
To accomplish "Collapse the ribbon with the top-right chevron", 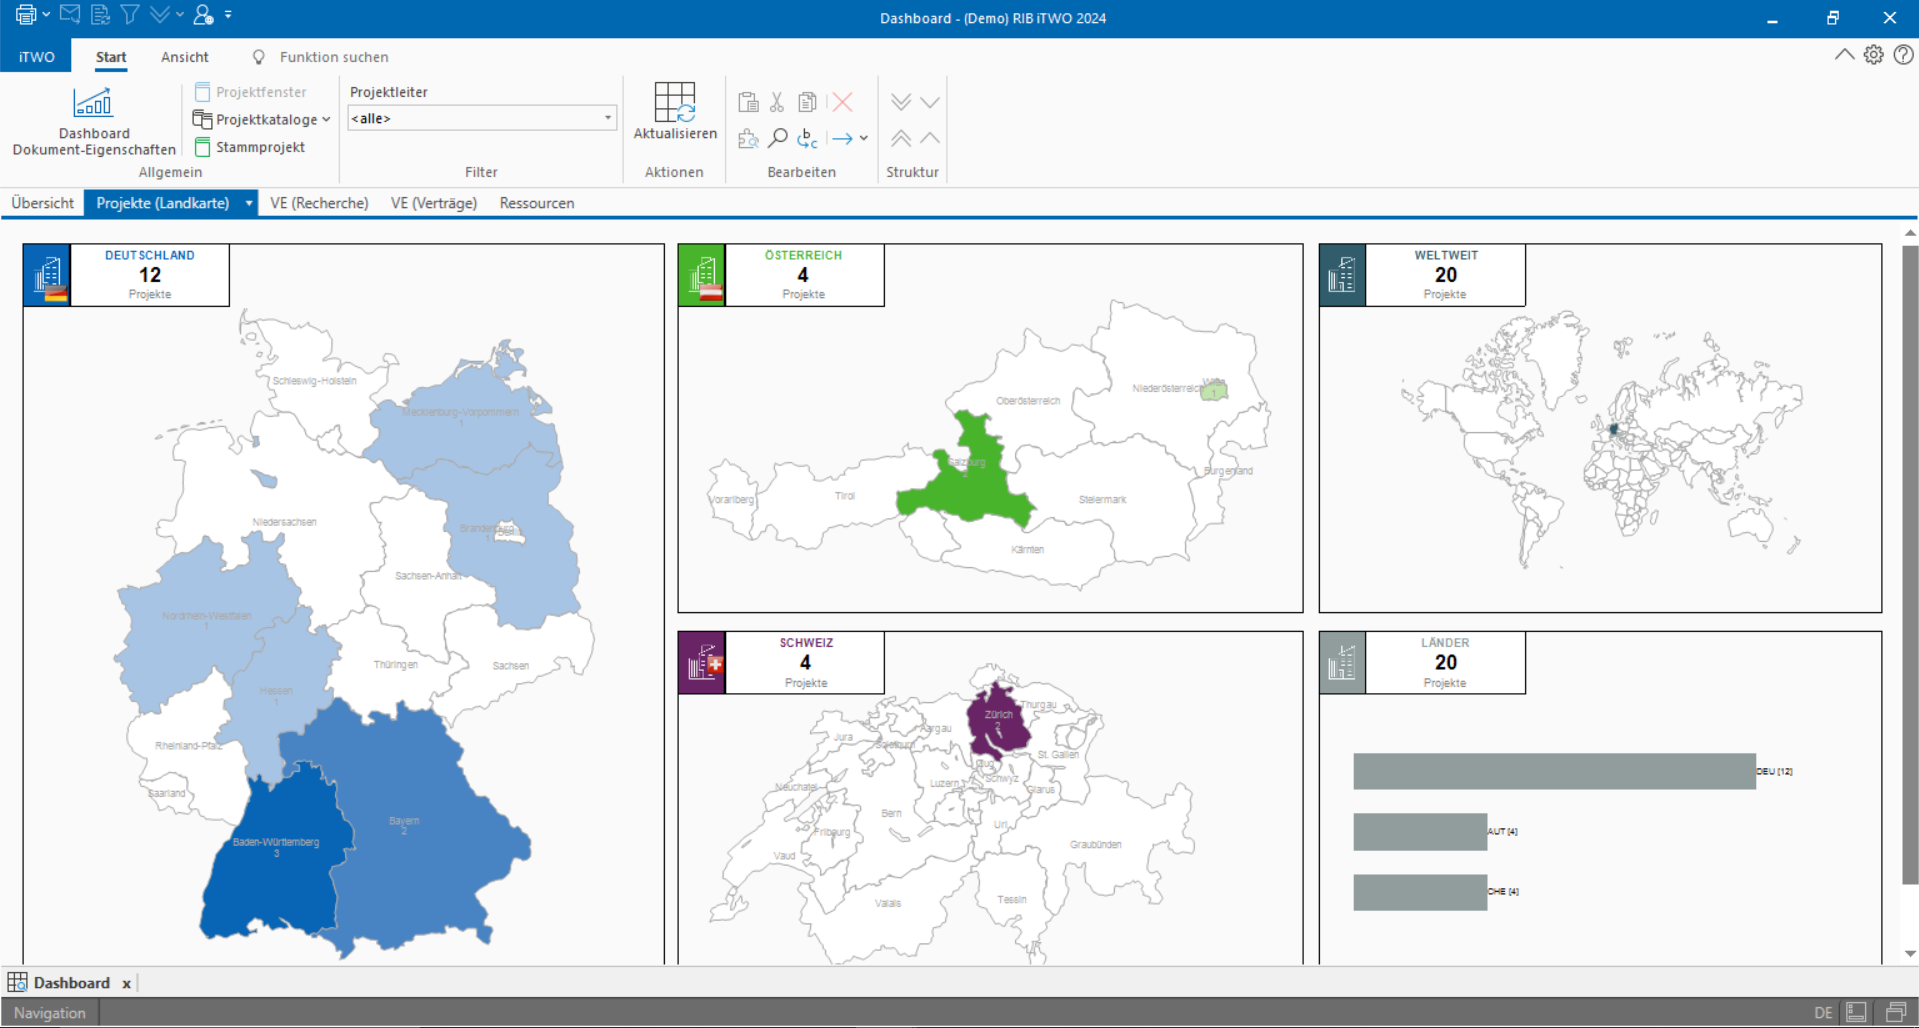I will [1844, 55].
